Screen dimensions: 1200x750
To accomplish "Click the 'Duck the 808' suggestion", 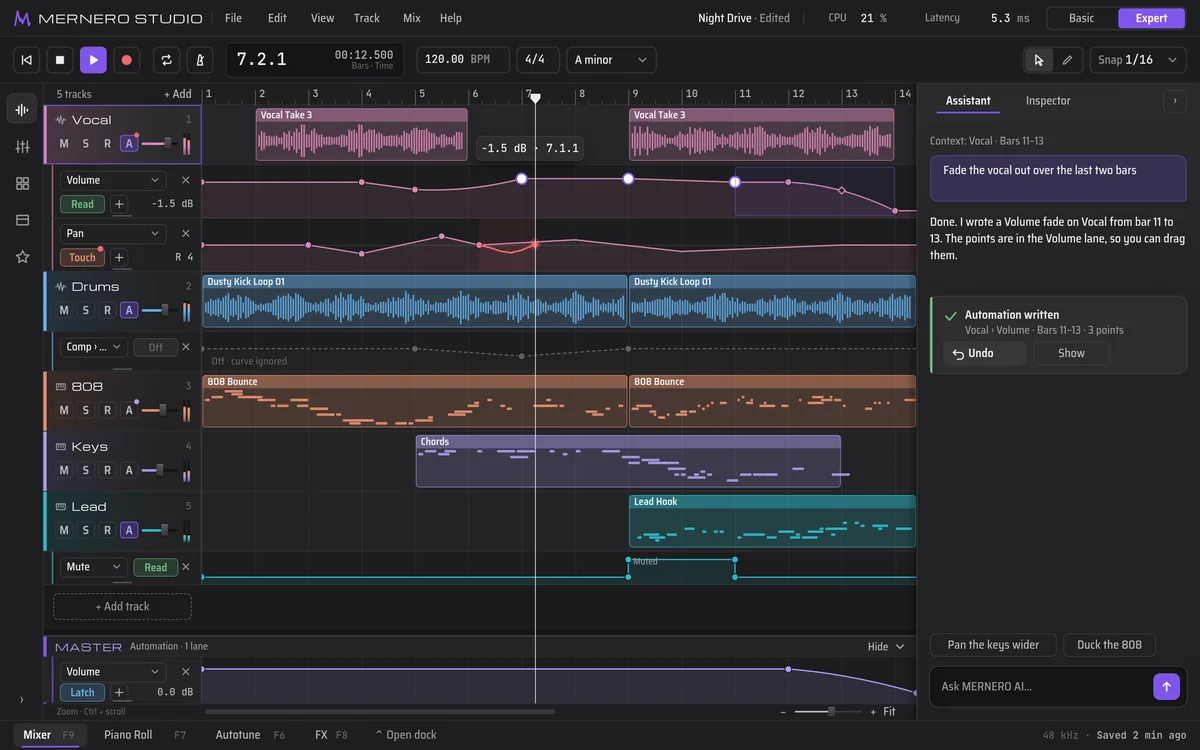I will (1109, 645).
